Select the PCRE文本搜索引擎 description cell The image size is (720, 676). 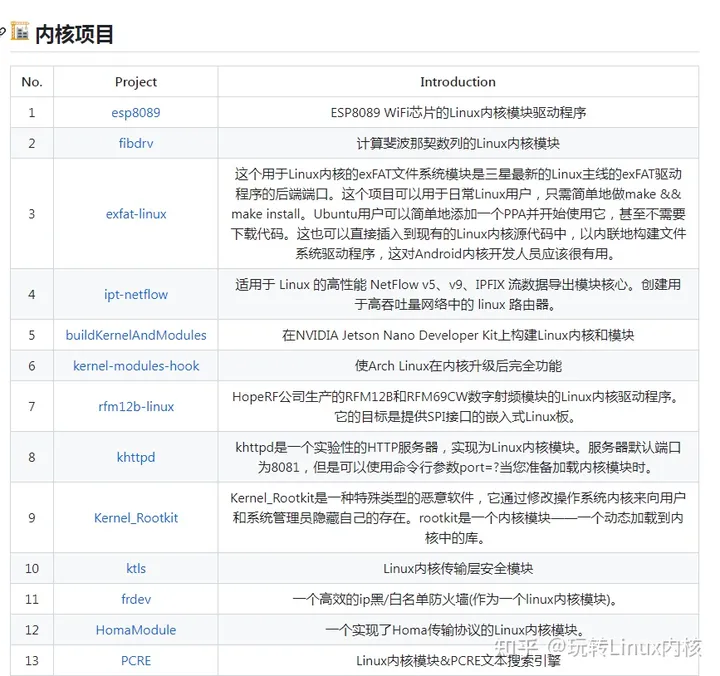click(458, 661)
